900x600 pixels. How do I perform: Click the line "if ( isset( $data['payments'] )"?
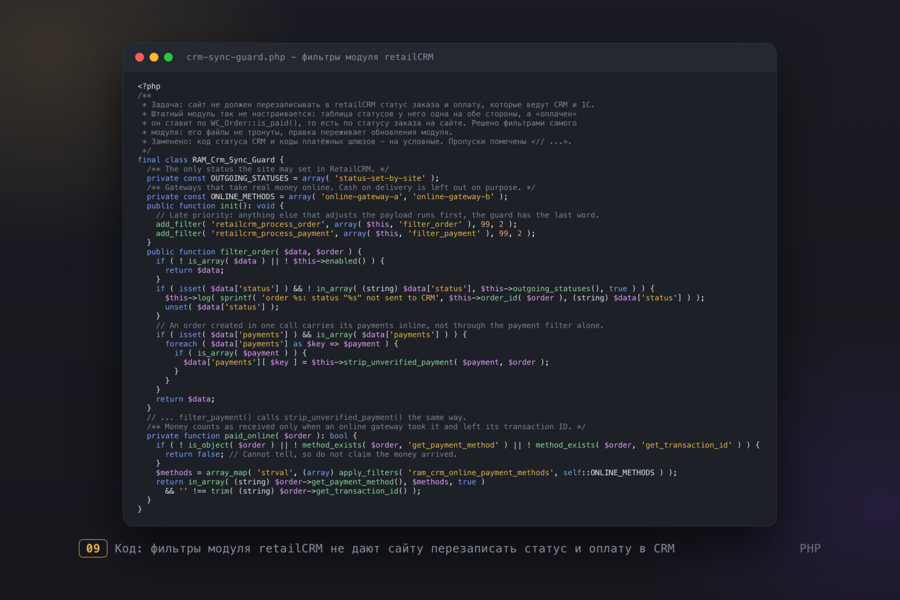click(312, 334)
